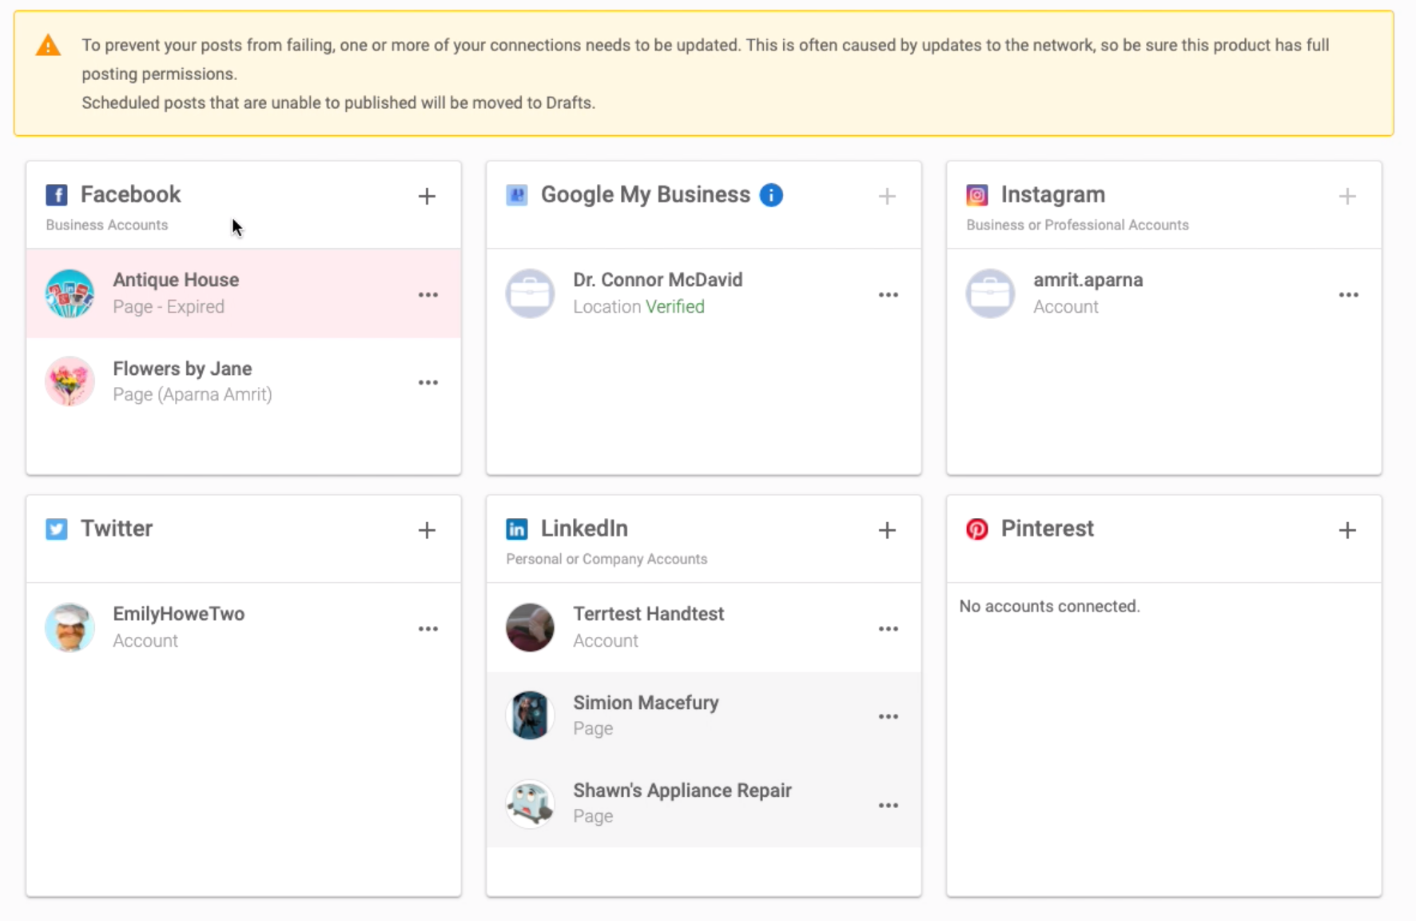Open options menu for EmilyHoweTwo account
Viewport: 1416px width, 921px height.
(428, 628)
